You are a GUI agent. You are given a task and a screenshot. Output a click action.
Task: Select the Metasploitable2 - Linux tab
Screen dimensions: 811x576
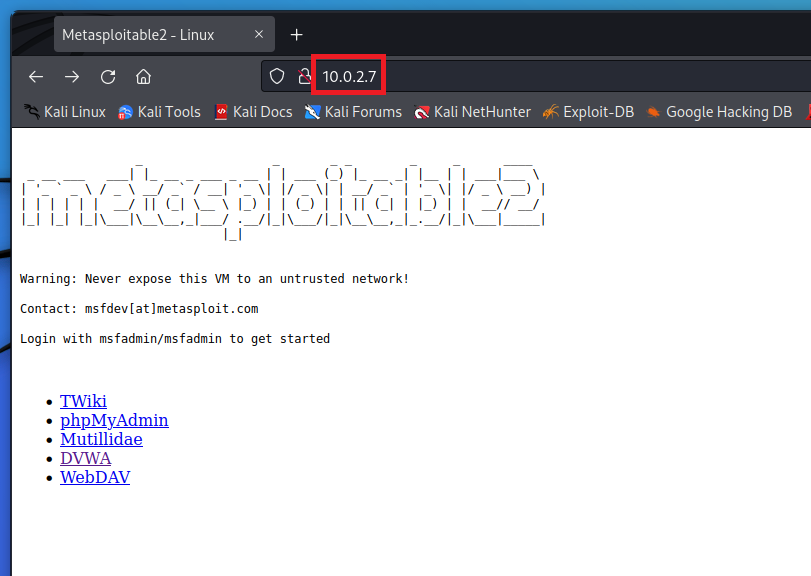coord(164,34)
